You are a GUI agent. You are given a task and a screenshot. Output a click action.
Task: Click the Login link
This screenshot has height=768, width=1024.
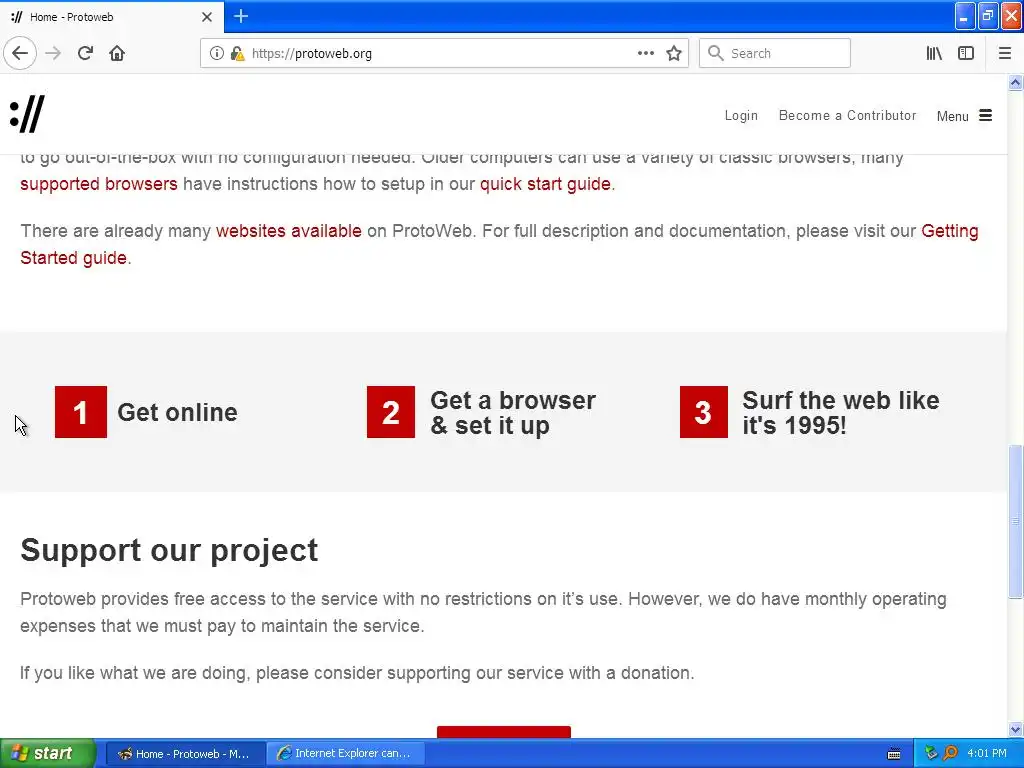click(741, 116)
